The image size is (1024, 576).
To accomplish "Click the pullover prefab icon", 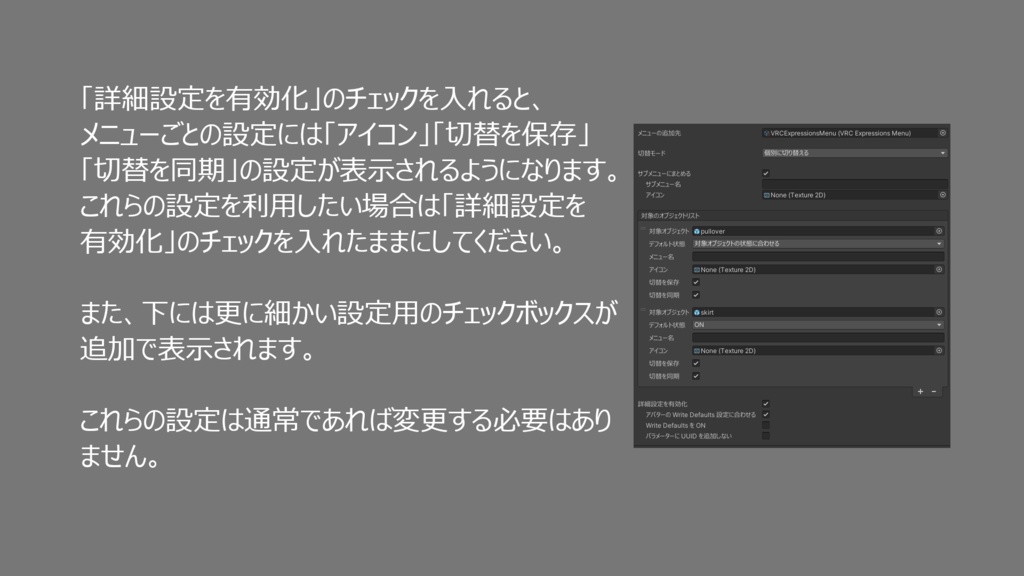I will pos(698,230).
